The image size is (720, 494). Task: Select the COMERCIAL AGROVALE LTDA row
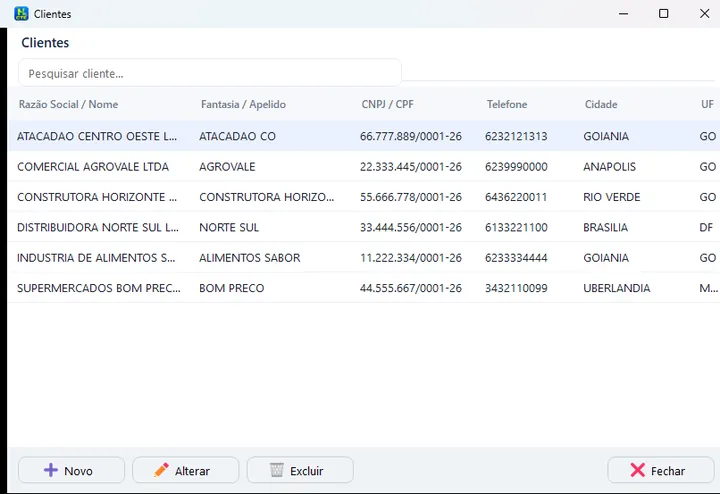pos(364,166)
